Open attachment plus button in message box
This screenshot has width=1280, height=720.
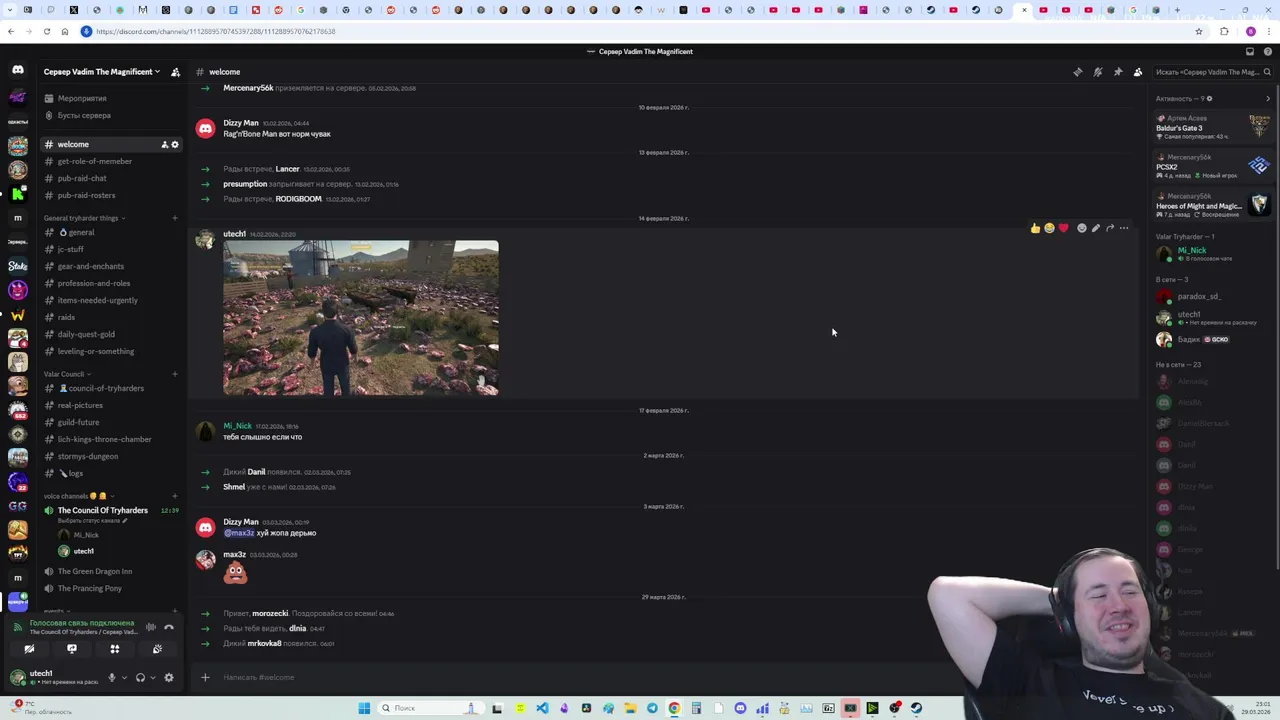[205, 677]
